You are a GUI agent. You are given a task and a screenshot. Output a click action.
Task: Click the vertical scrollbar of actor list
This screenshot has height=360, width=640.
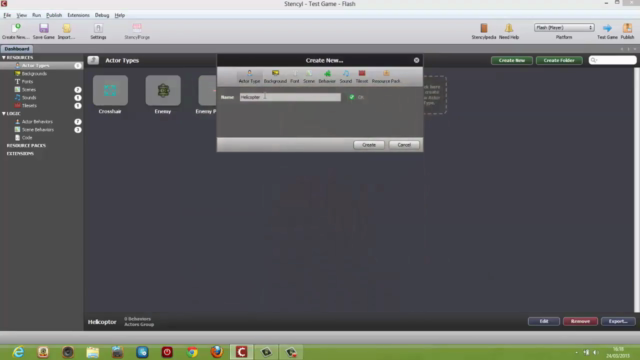[x=637, y=190]
